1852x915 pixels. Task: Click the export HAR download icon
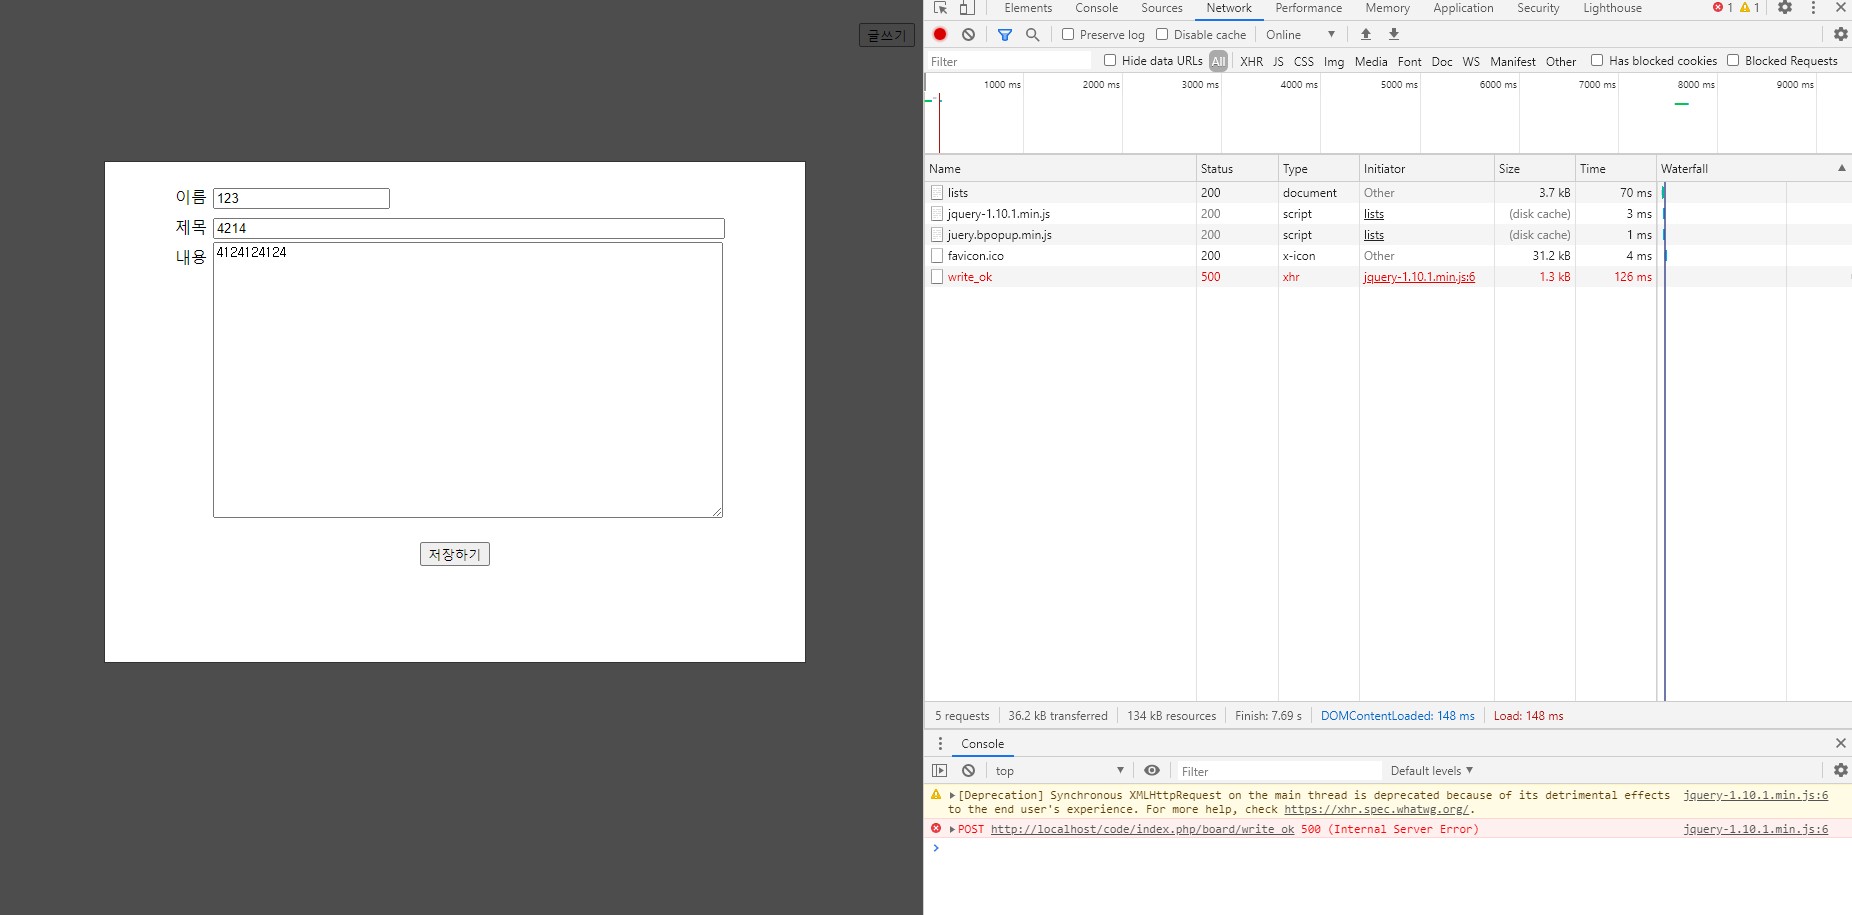(1394, 34)
